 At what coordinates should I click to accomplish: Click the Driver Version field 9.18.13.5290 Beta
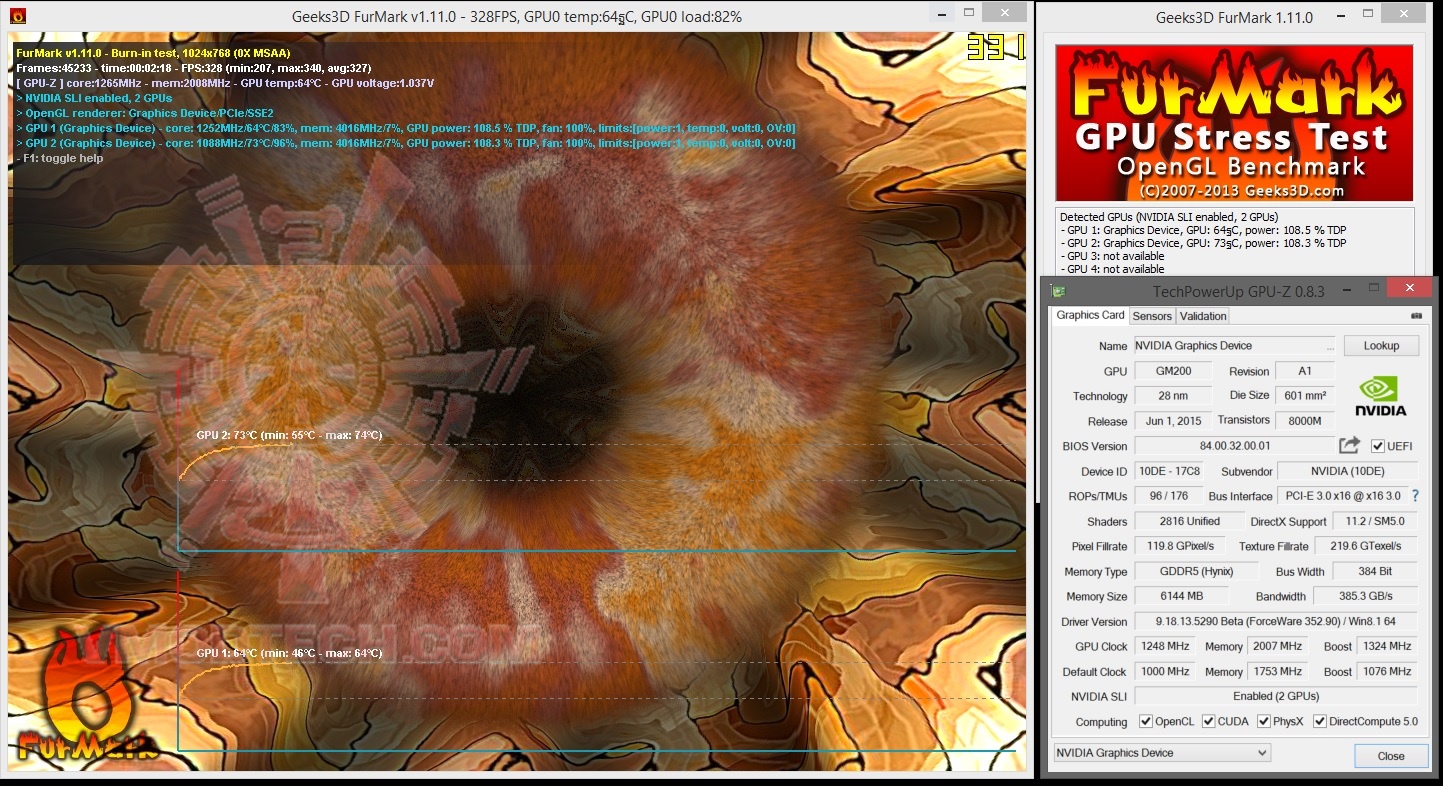(x=1276, y=622)
